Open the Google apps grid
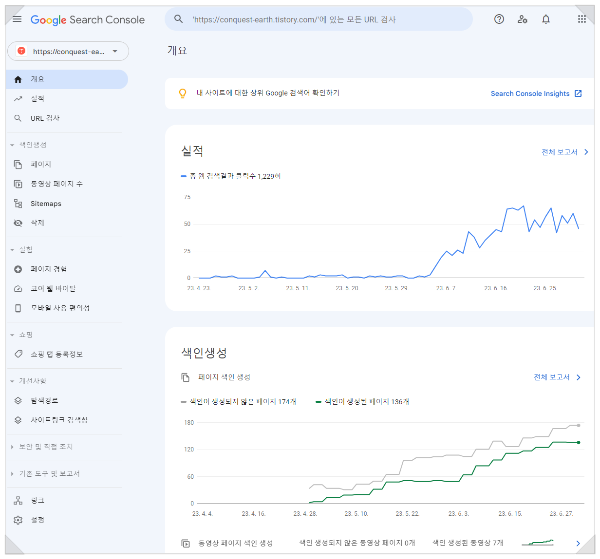 tap(582, 19)
